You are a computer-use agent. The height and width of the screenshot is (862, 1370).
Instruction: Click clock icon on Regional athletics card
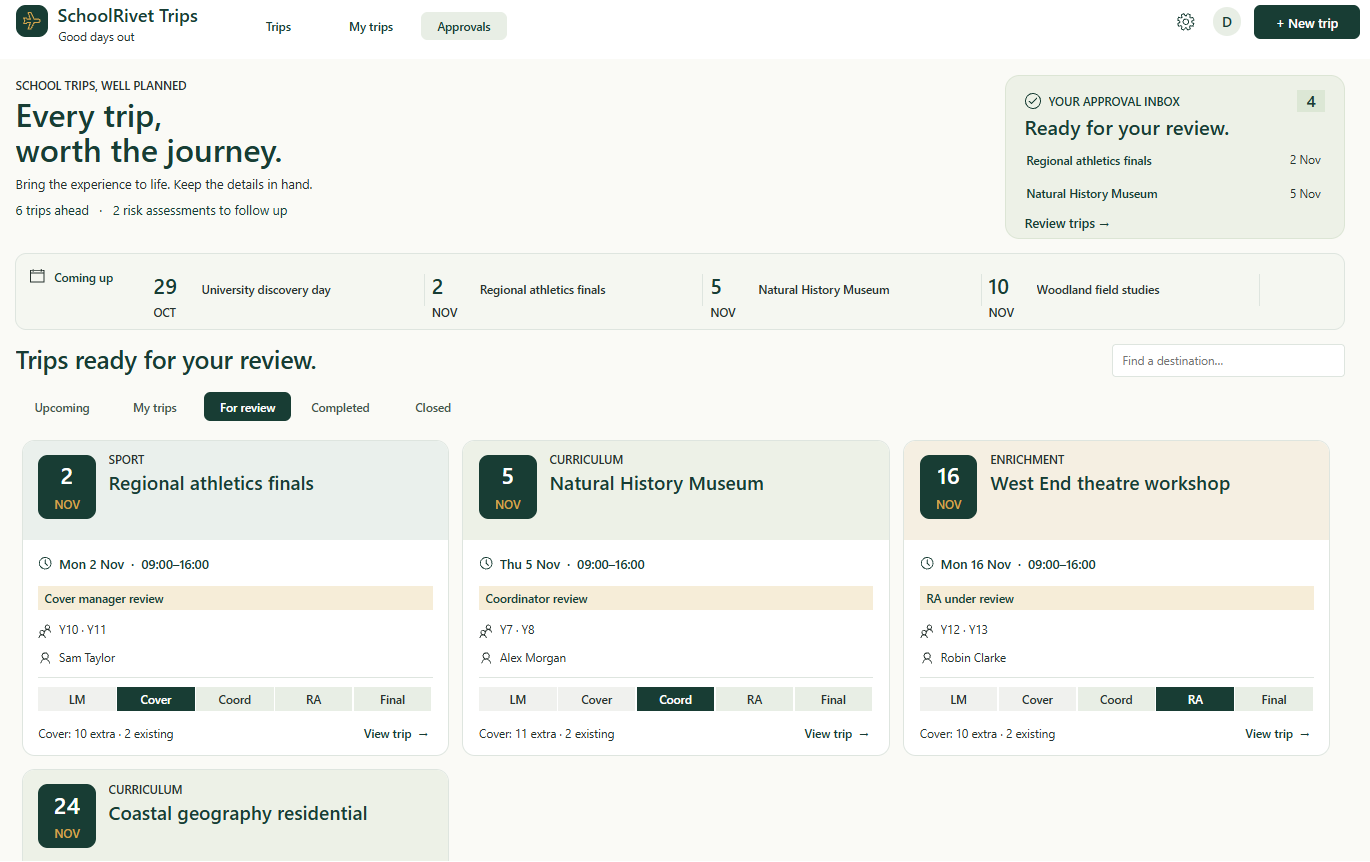(45, 564)
